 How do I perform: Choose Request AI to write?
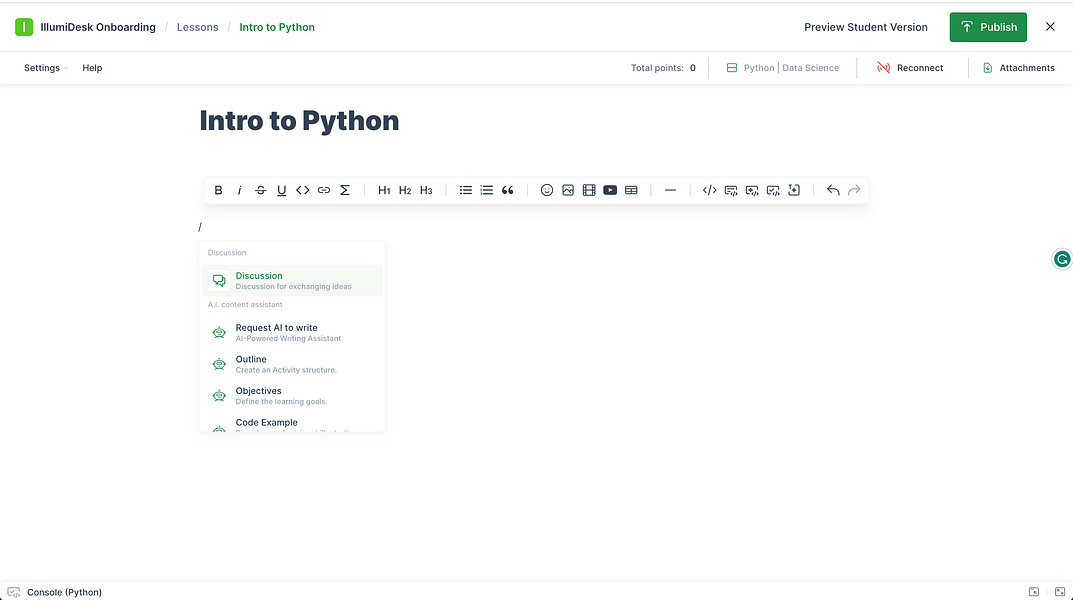tap(292, 332)
